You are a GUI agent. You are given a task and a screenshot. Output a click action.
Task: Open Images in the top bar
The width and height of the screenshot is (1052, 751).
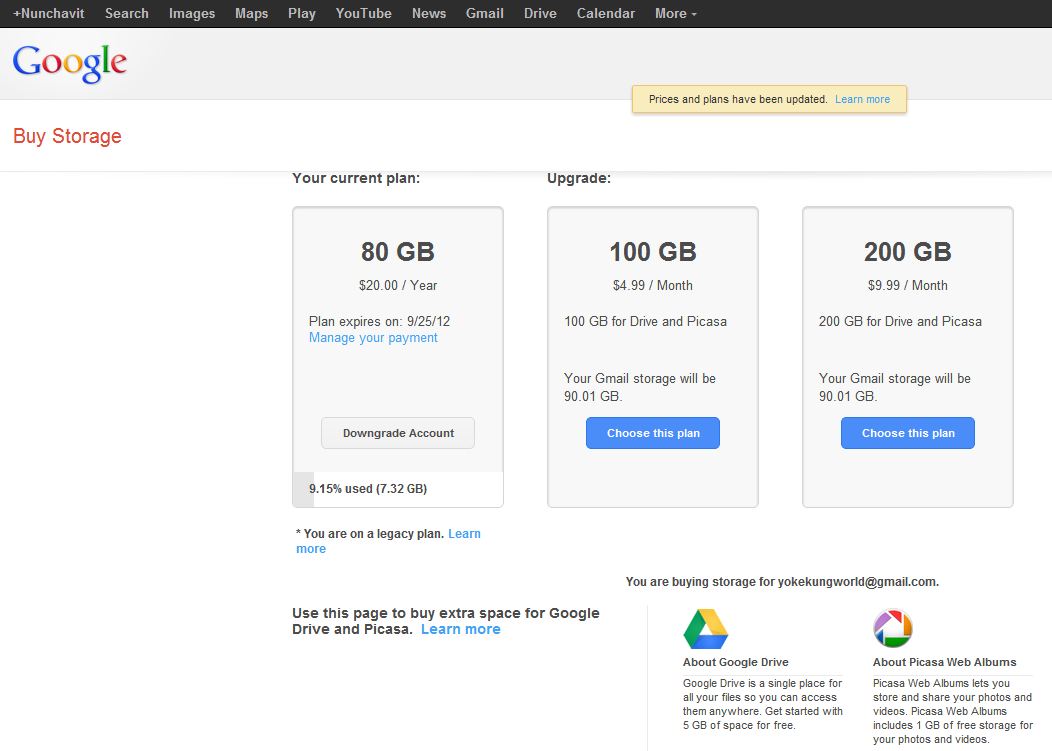(x=192, y=13)
